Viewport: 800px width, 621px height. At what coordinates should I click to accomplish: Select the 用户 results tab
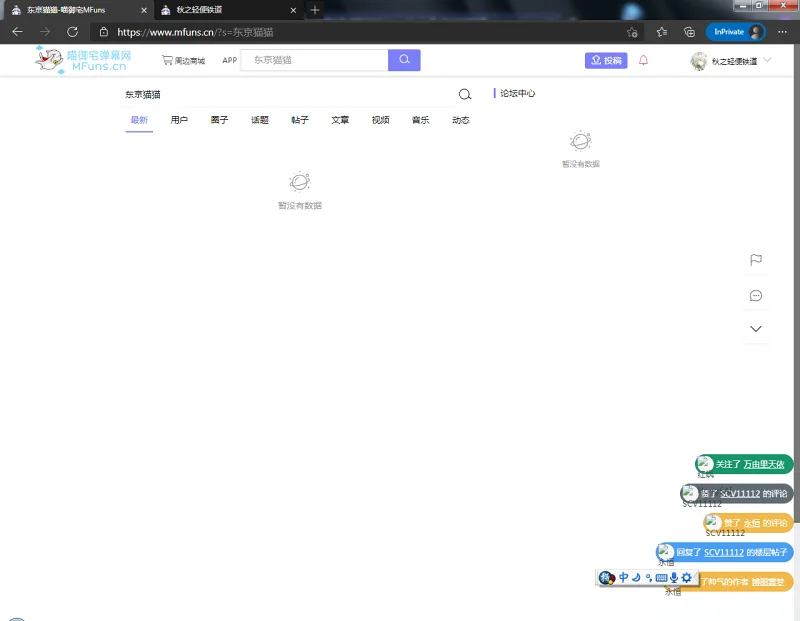[x=179, y=120]
